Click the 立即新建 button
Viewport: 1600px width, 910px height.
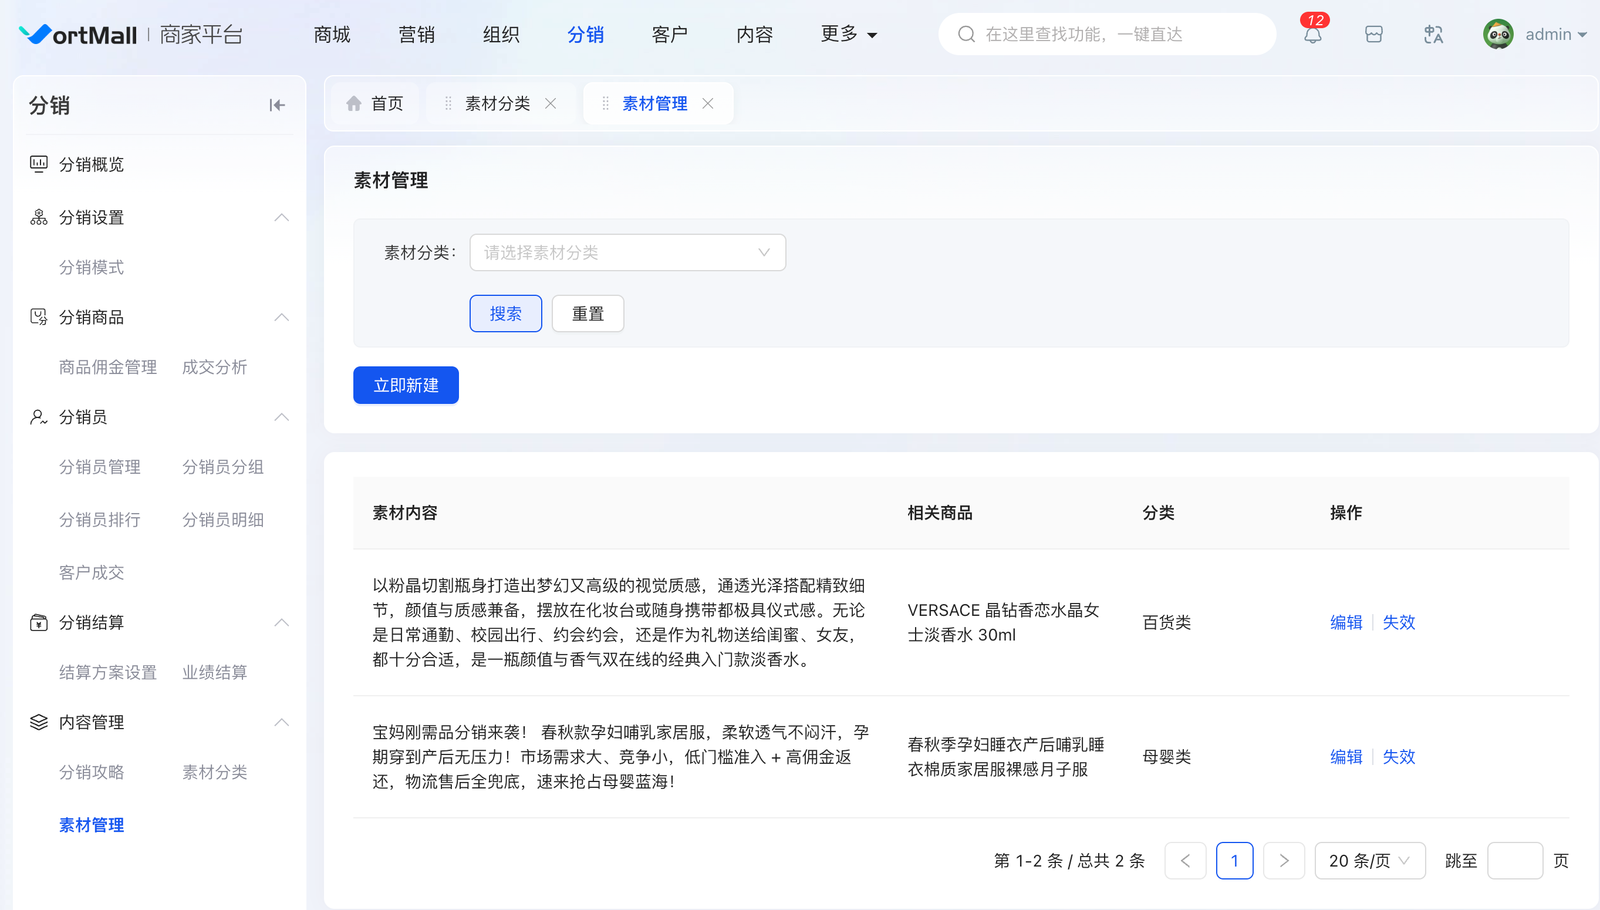(x=405, y=385)
